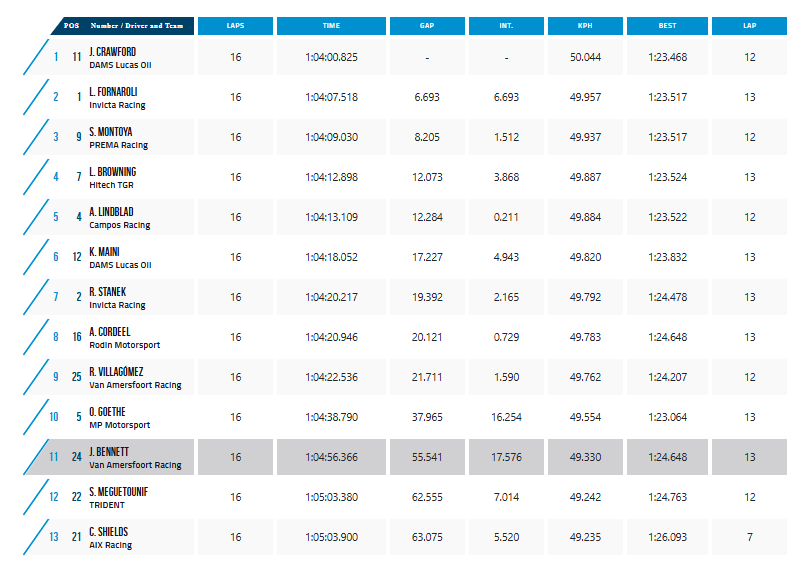Sort by the BEST column header
Screen dimensions: 799x574
coord(667,26)
